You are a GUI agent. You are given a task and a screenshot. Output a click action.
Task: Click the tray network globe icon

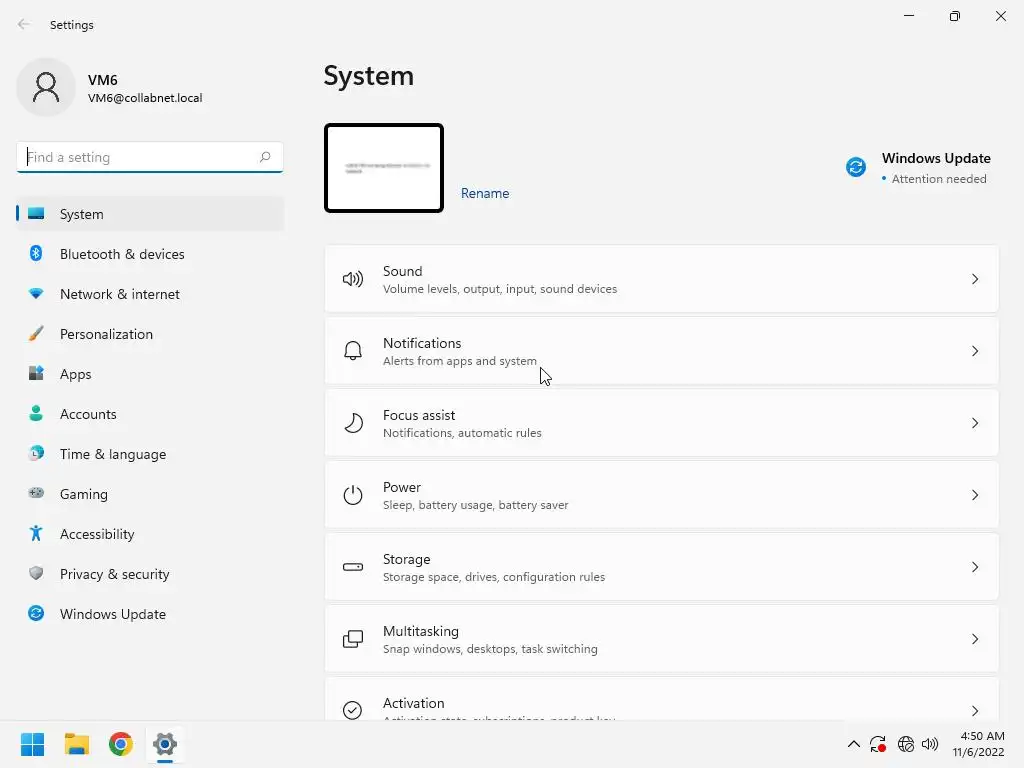[905, 744]
